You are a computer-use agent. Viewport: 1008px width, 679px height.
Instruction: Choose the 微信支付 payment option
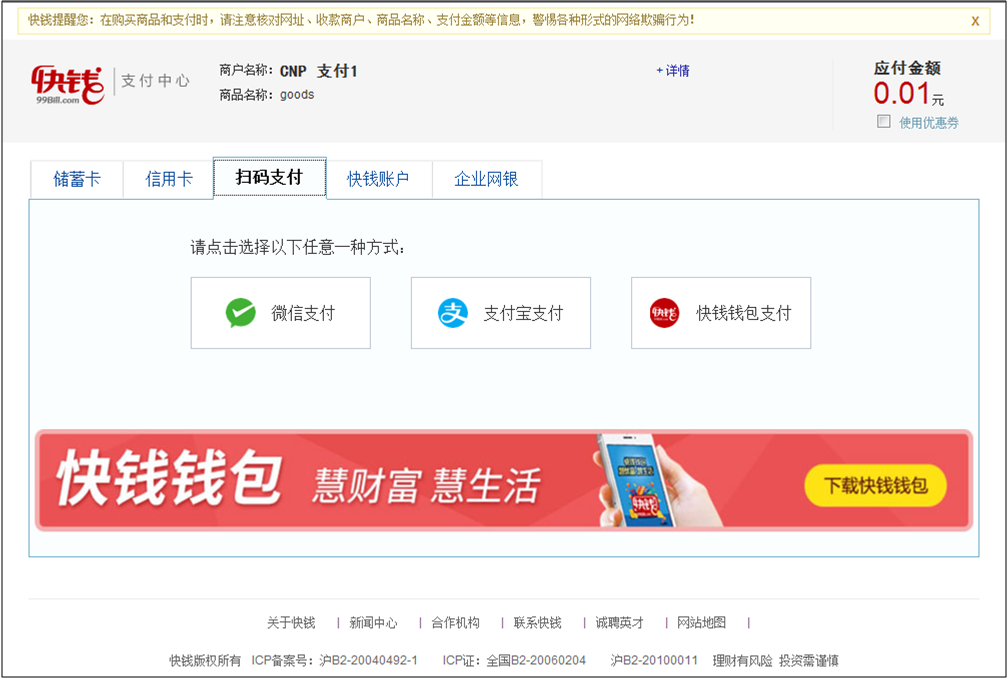281,313
